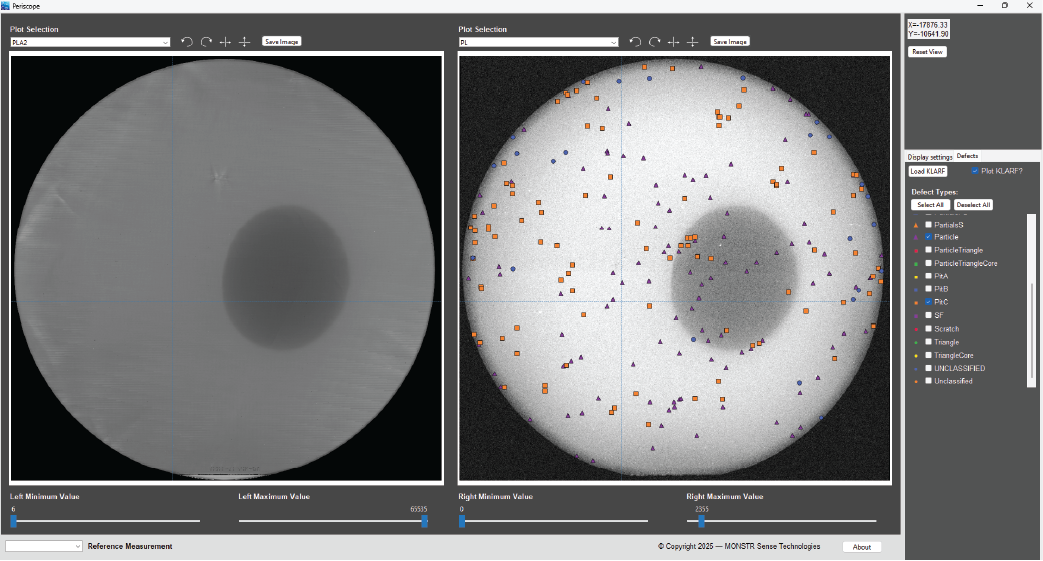The width and height of the screenshot is (1043, 561).
Task: Open the right Plot Selection dropdown PL
Action: tap(538, 43)
